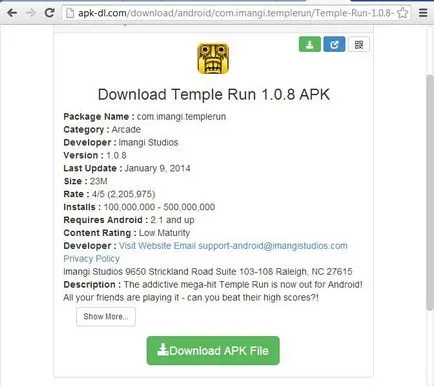Screen dimensions: 434x386
Task: Select the package name com.imangi.templerun
Action: click(181, 117)
